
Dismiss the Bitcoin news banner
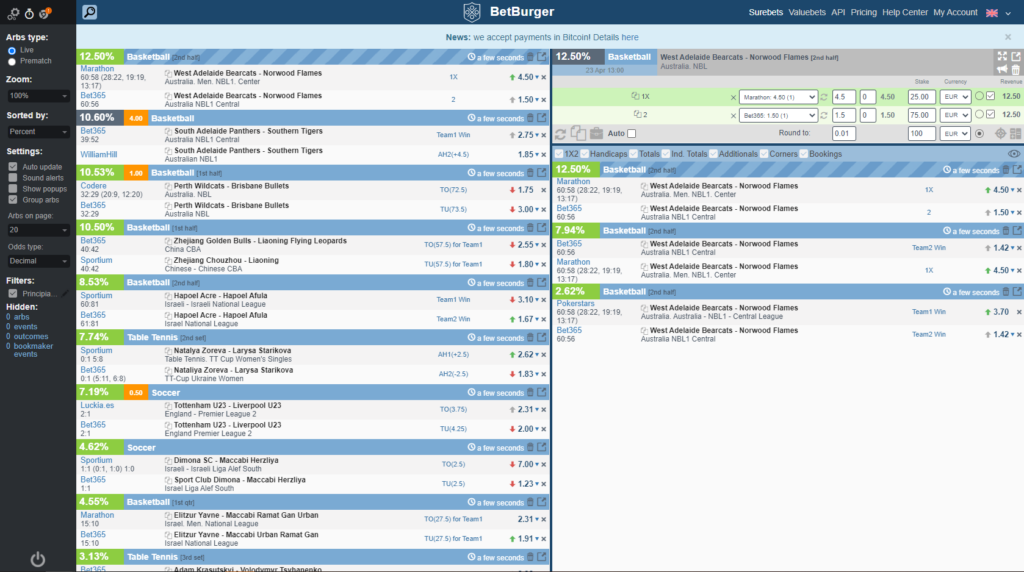pos(1008,37)
